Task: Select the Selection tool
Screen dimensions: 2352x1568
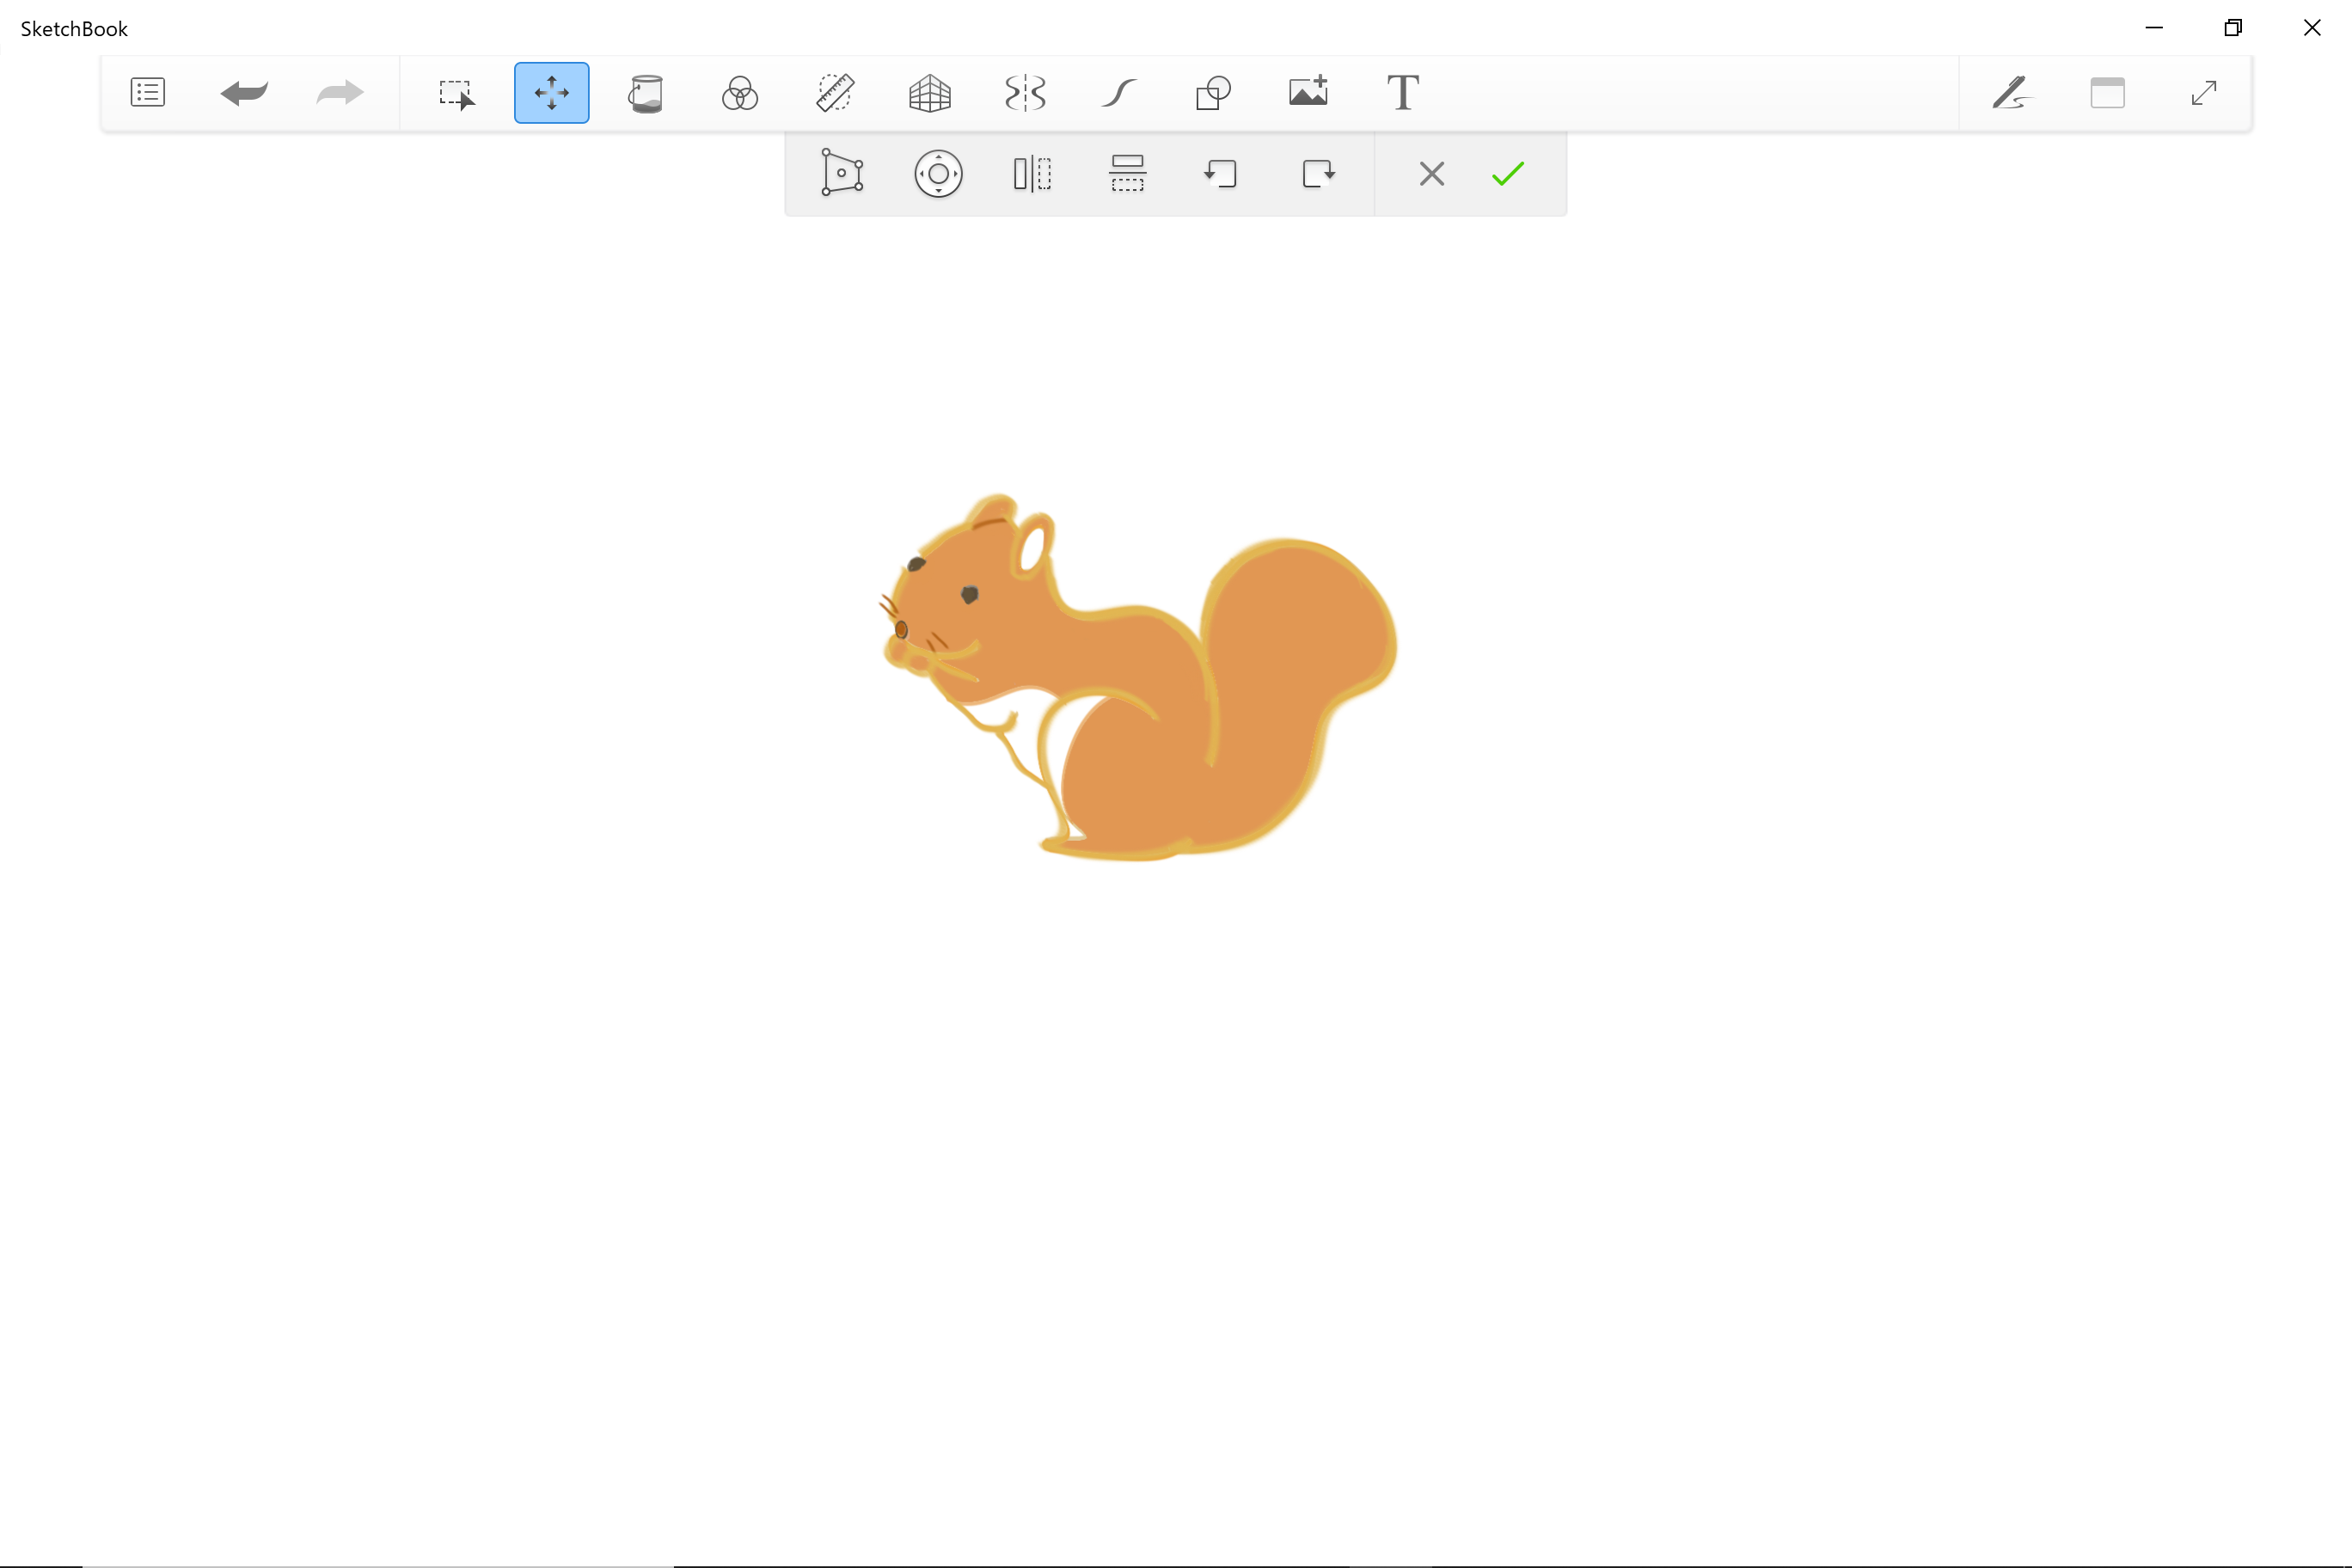Action: [x=457, y=93]
